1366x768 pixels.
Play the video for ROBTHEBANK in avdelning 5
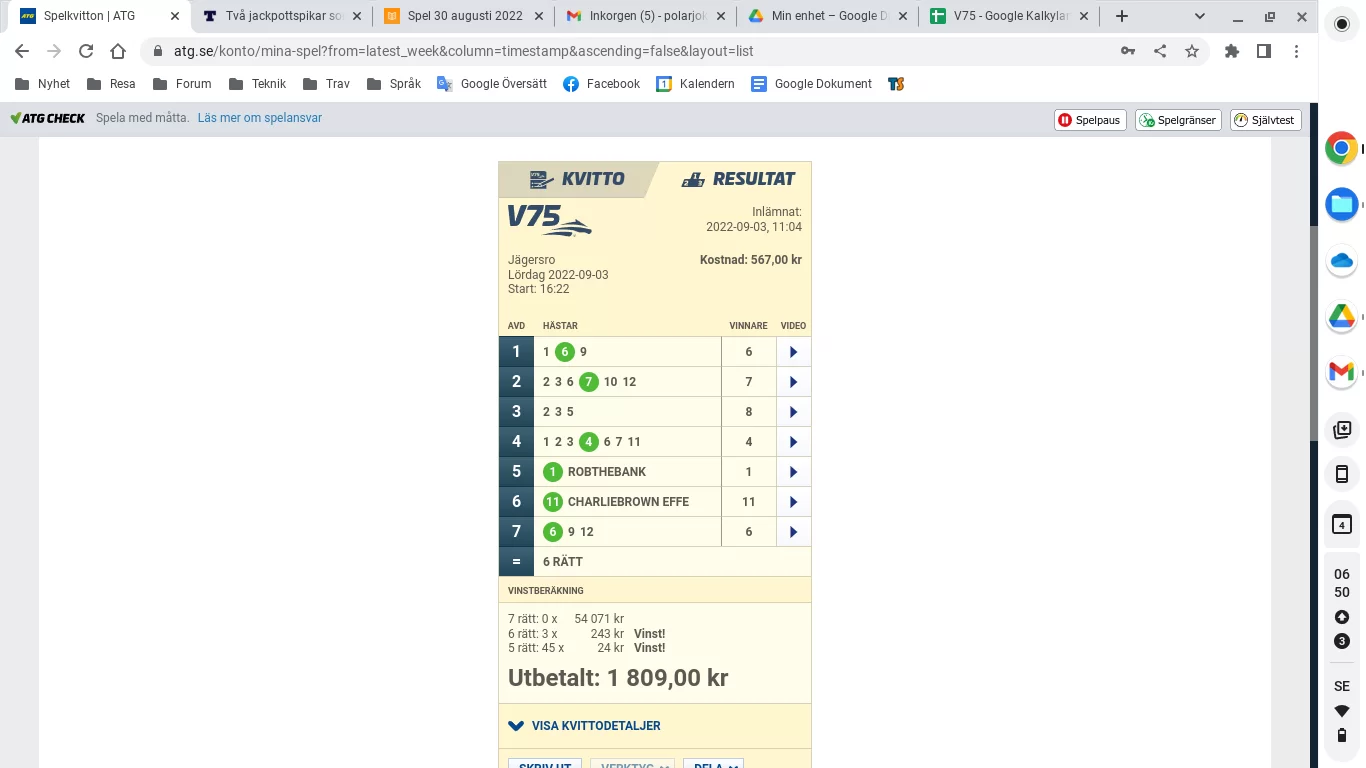point(793,471)
